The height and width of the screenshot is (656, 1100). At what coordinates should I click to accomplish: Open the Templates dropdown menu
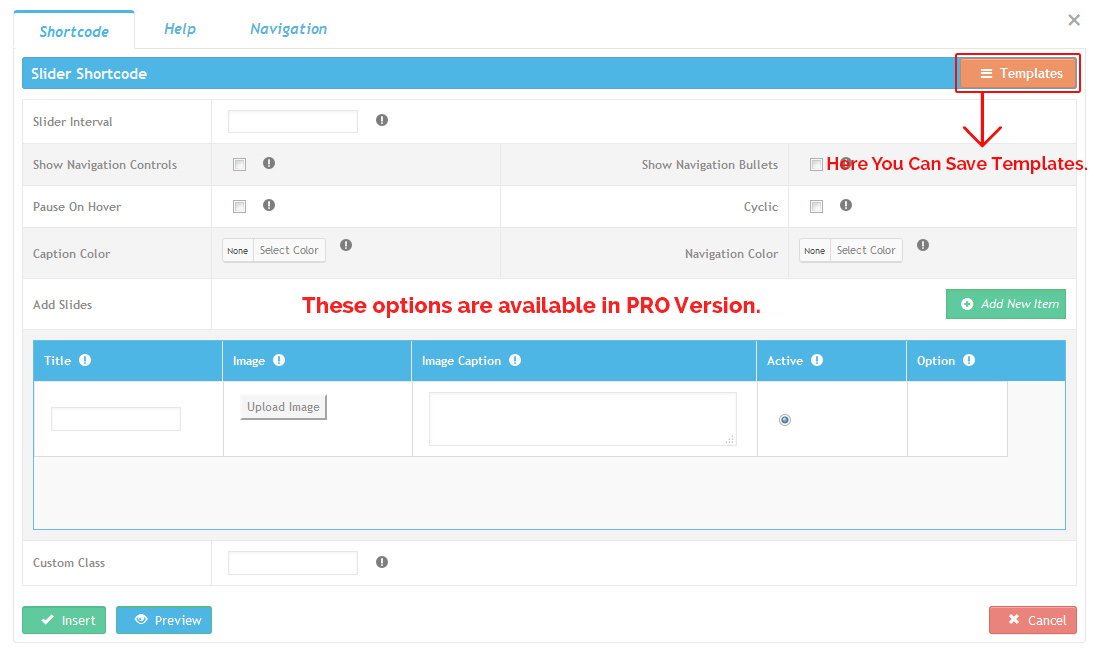click(1018, 73)
